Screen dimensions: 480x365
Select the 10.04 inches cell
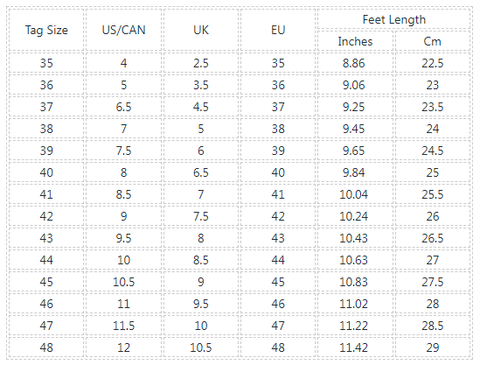point(355,194)
